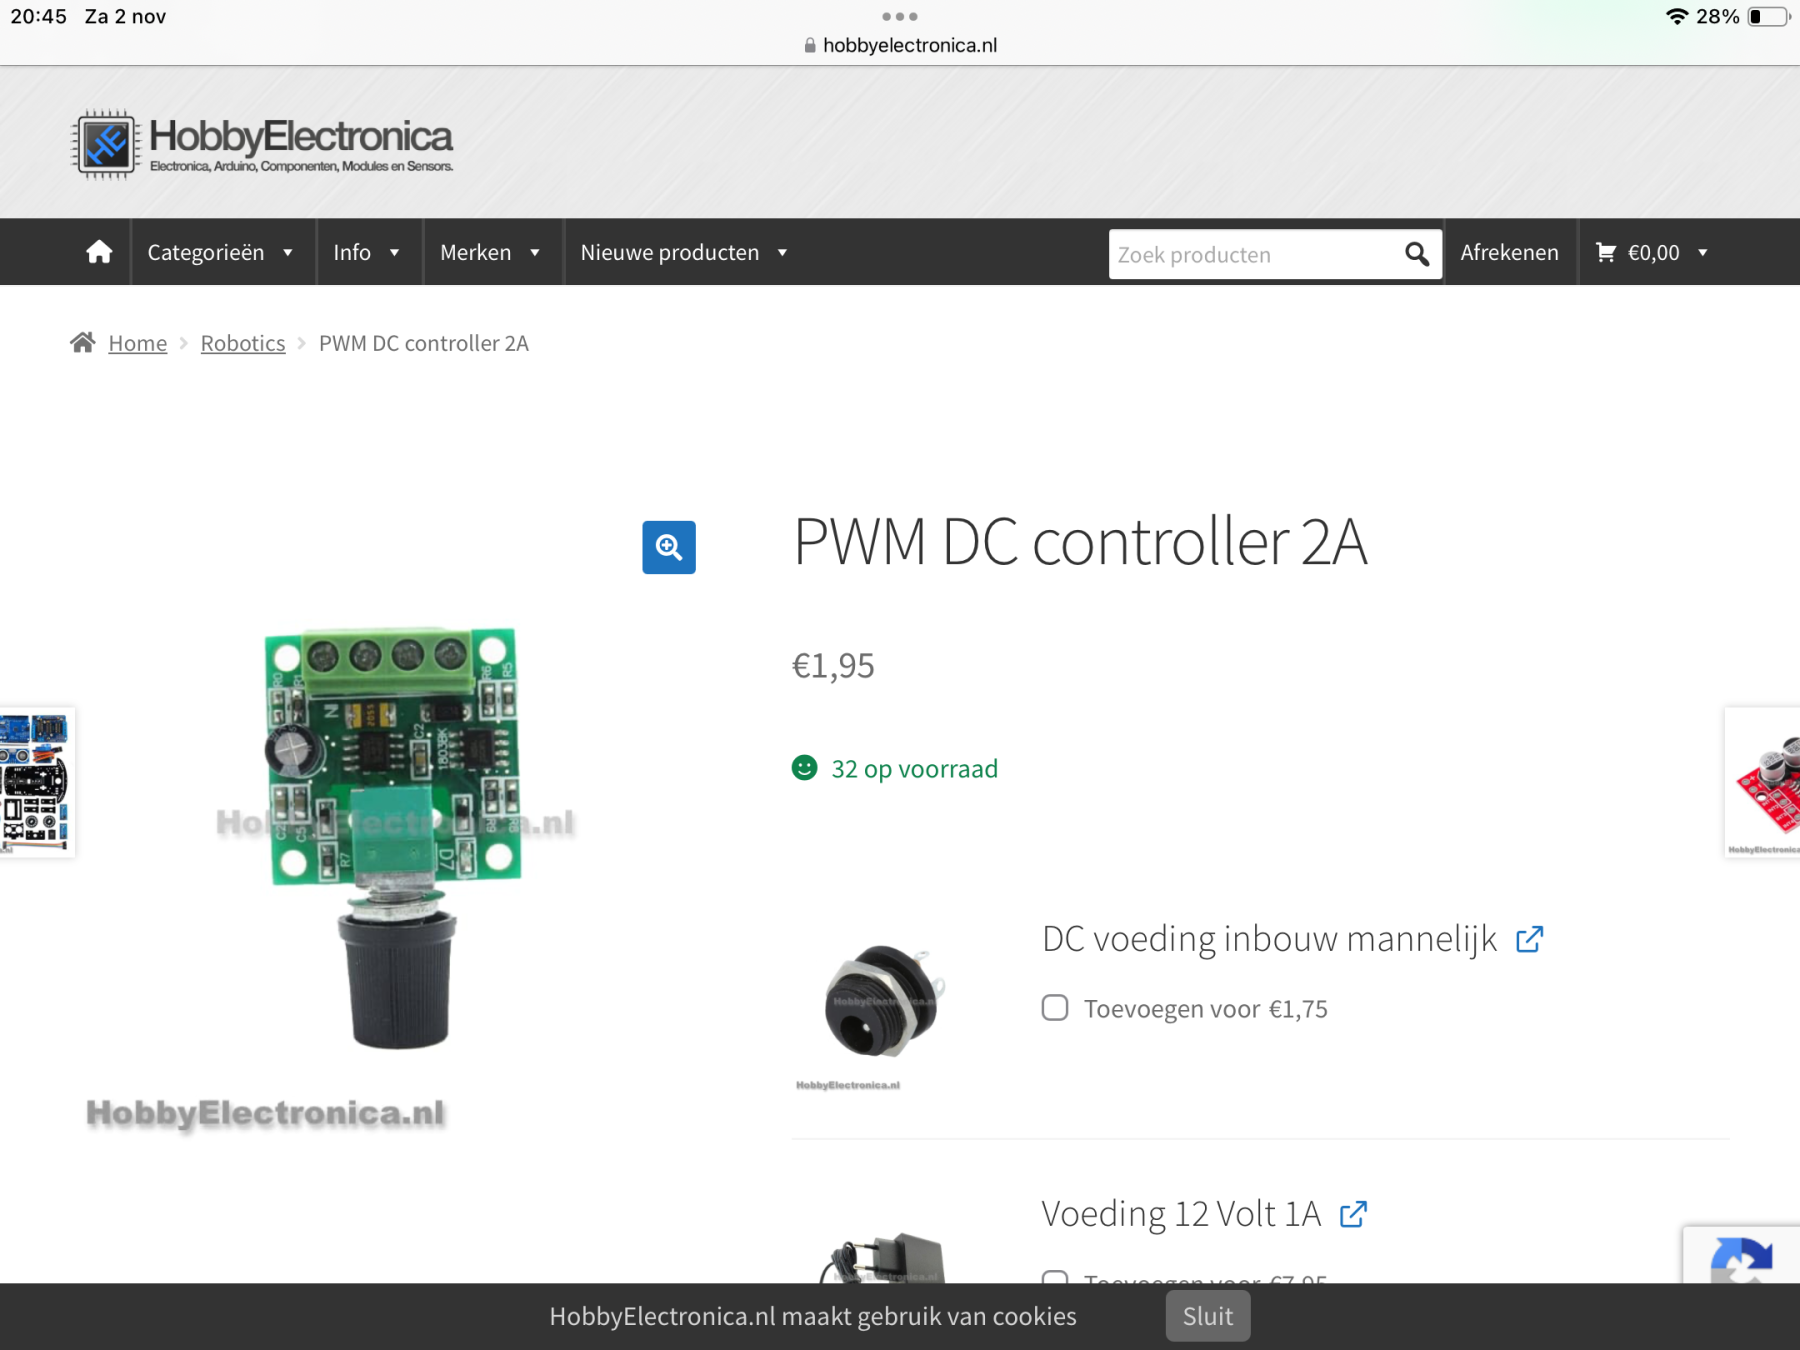Focus the Zoek producten search field
Viewport: 1800px width, 1350px height.
[1255, 254]
